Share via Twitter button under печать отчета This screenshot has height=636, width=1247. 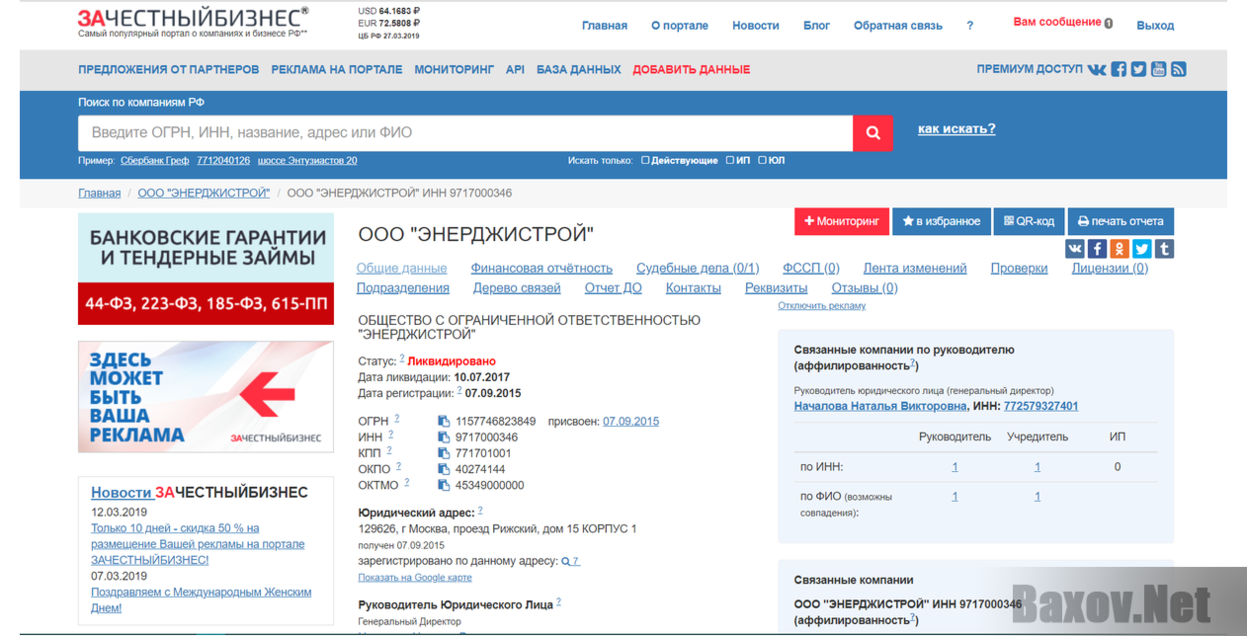click(1141, 249)
